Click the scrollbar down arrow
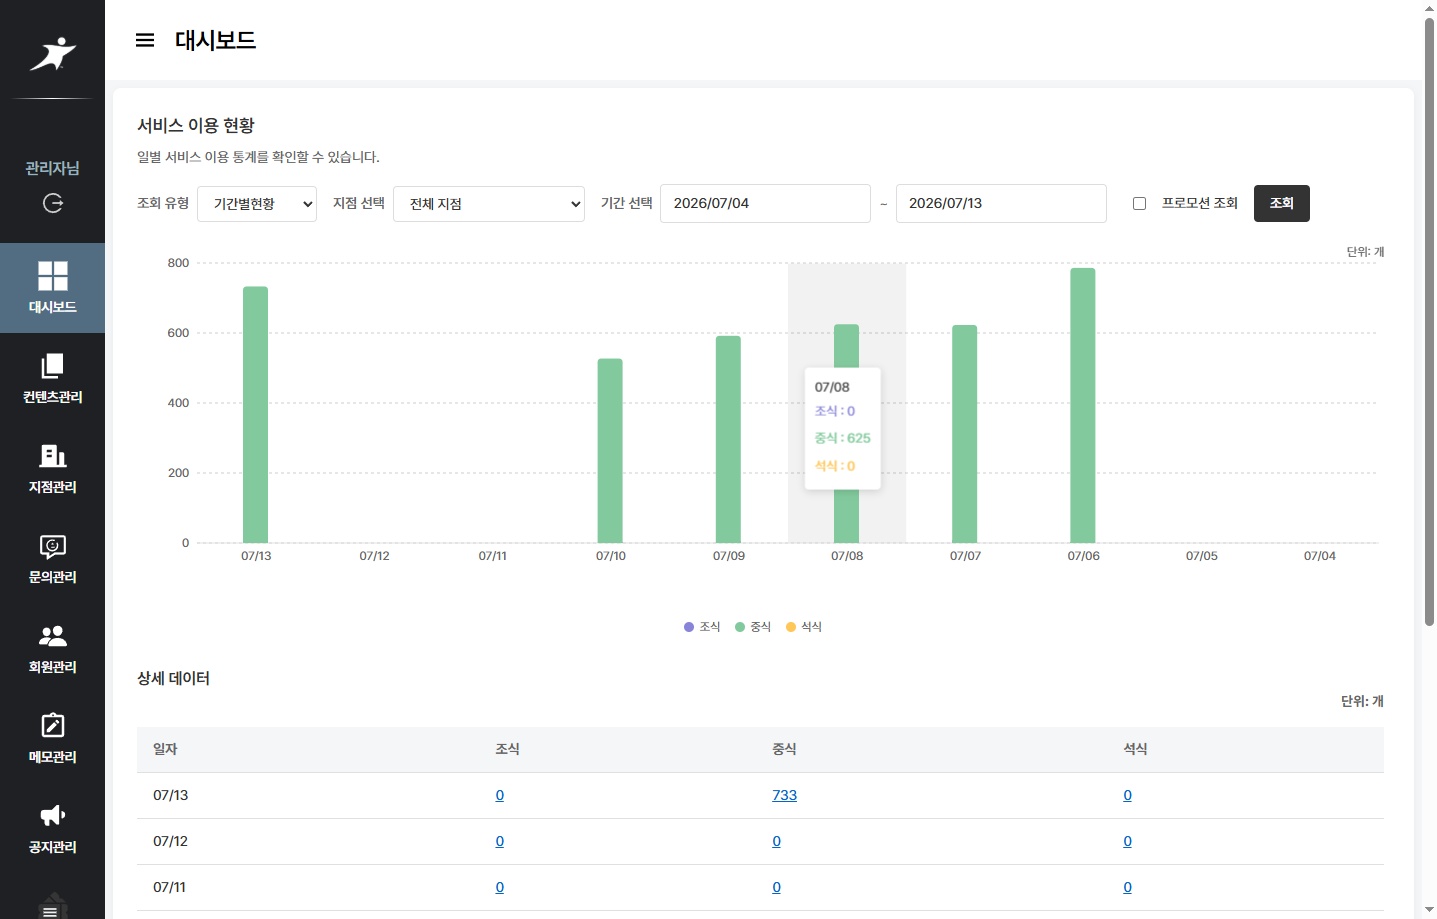Image resolution: width=1437 pixels, height=919 pixels. 1429,911
